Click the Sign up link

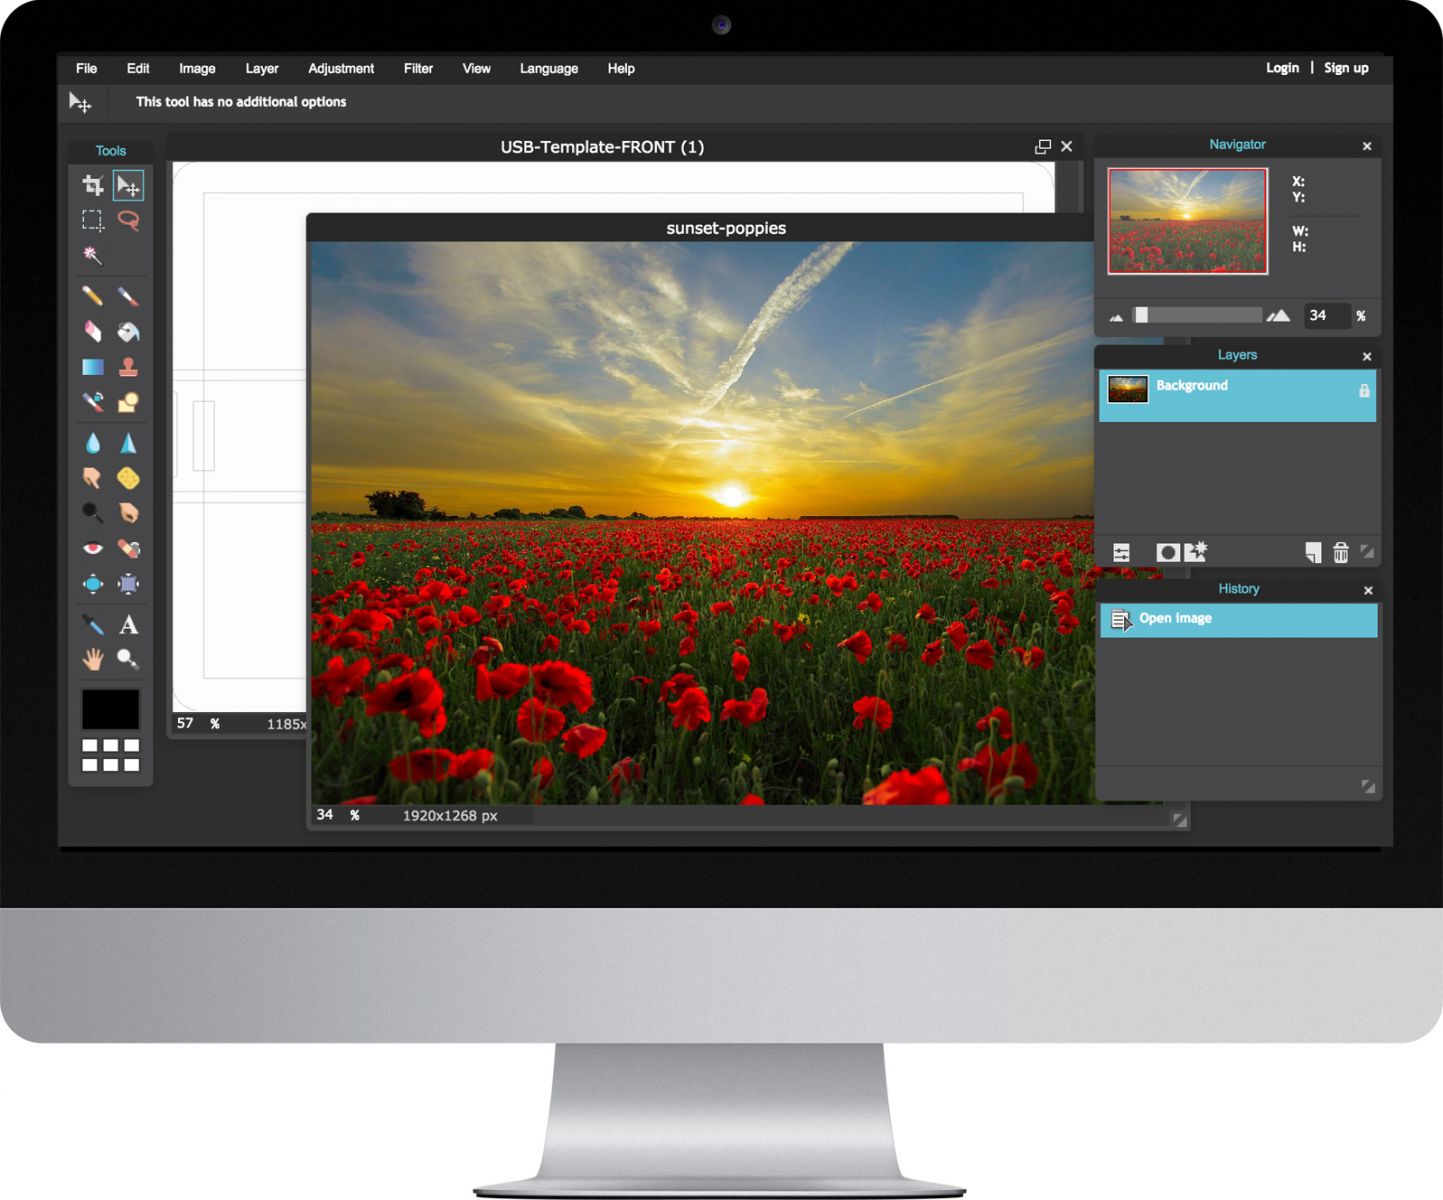pos(1346,68)
